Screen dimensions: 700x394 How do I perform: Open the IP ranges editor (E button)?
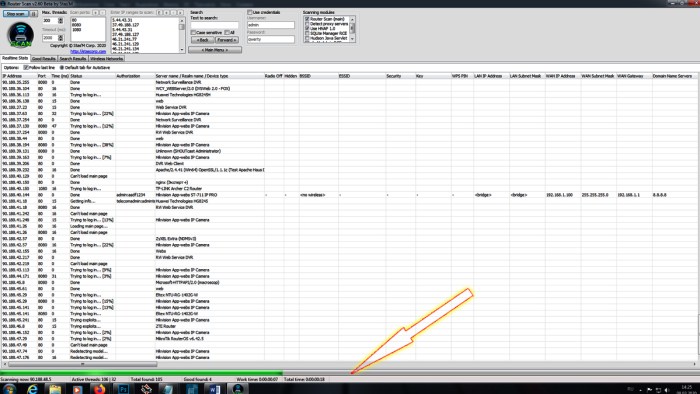[x=159, y=12]
